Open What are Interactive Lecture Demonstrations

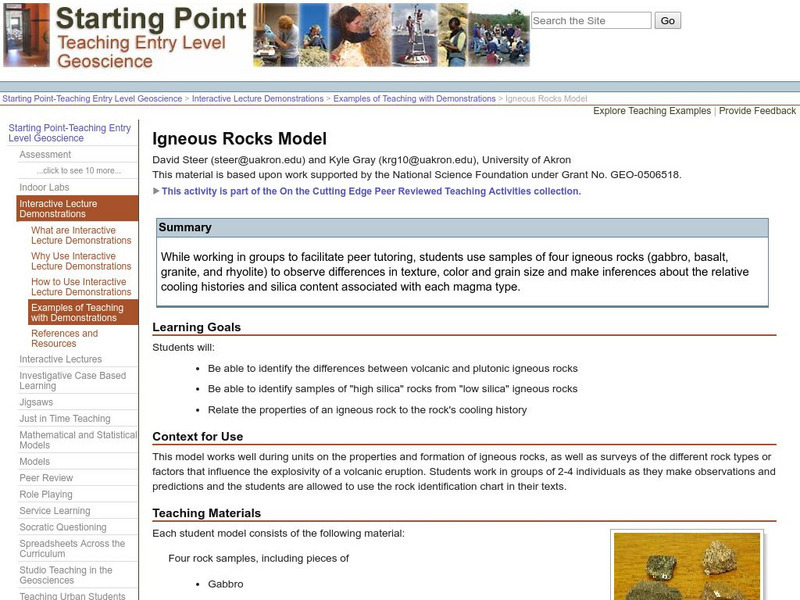click(81, 235)
